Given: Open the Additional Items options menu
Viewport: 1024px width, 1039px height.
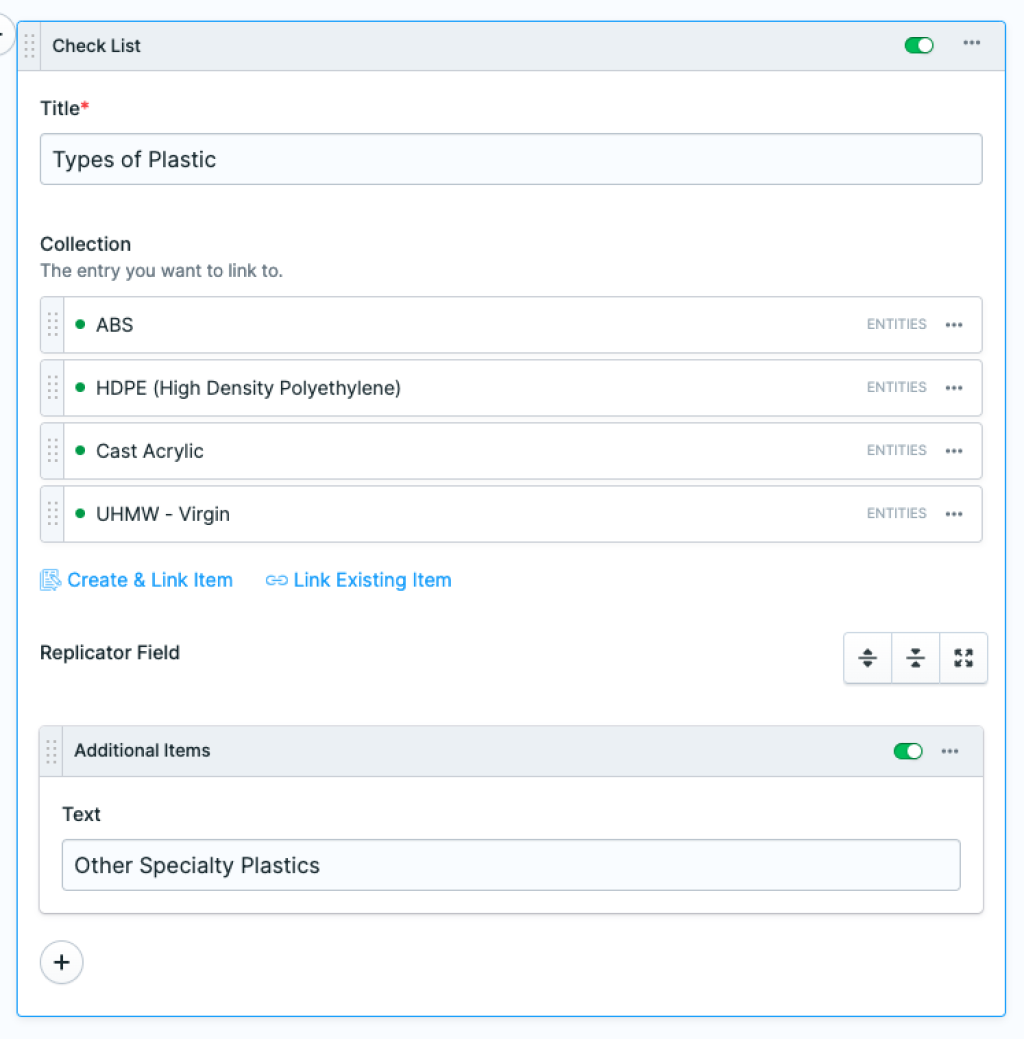Looking at the screenshot, I should tap(949, 751).
